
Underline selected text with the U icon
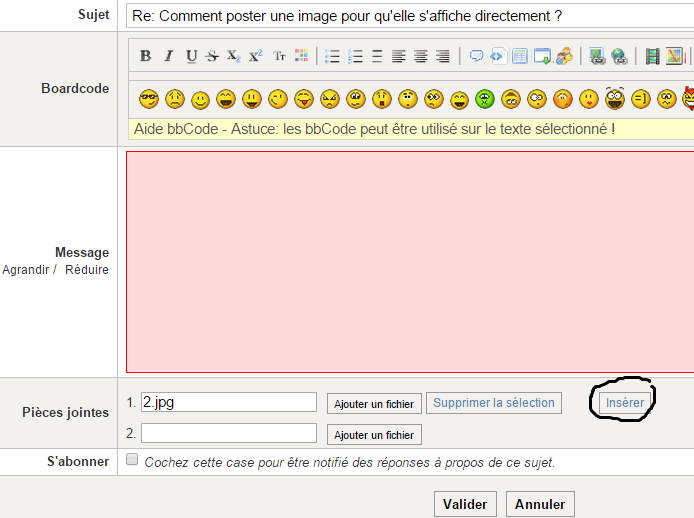(191, 56)
